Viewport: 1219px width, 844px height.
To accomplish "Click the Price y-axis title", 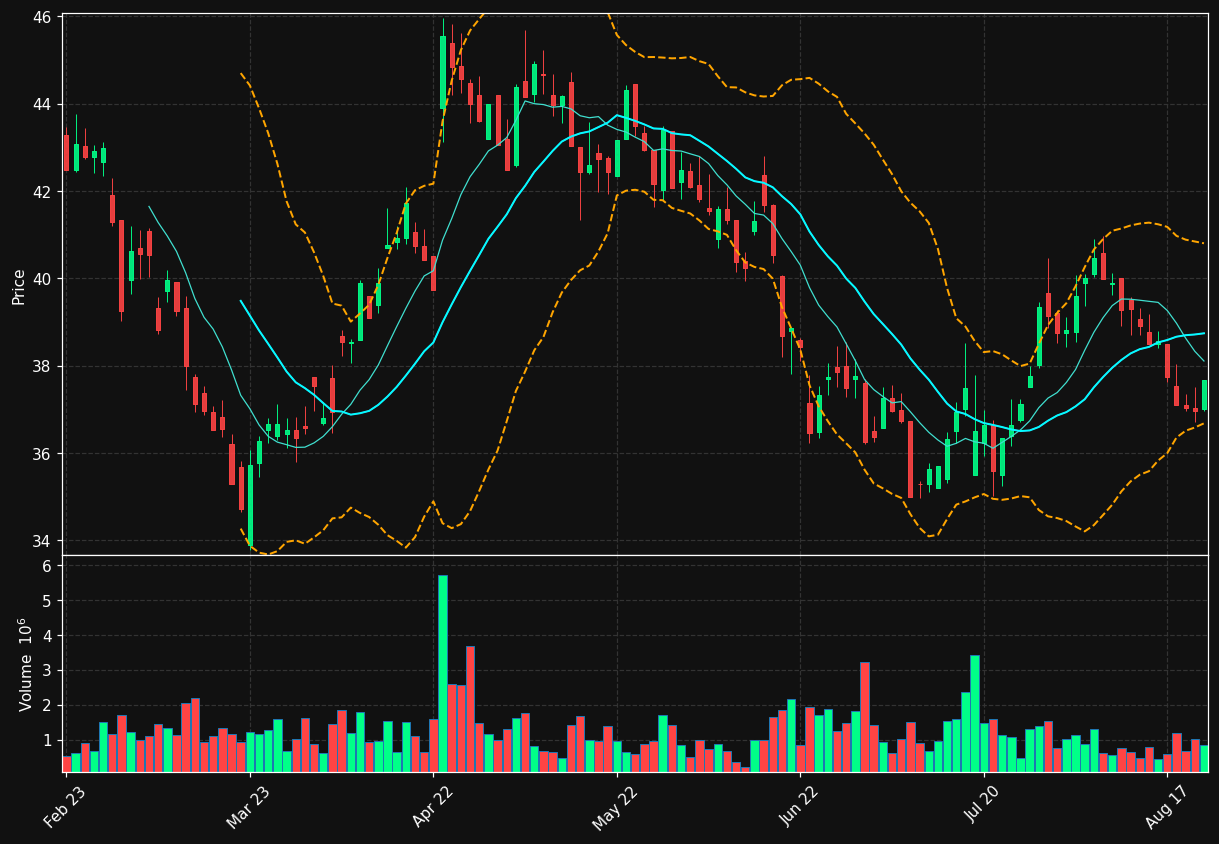I will (x=19, y=285).
